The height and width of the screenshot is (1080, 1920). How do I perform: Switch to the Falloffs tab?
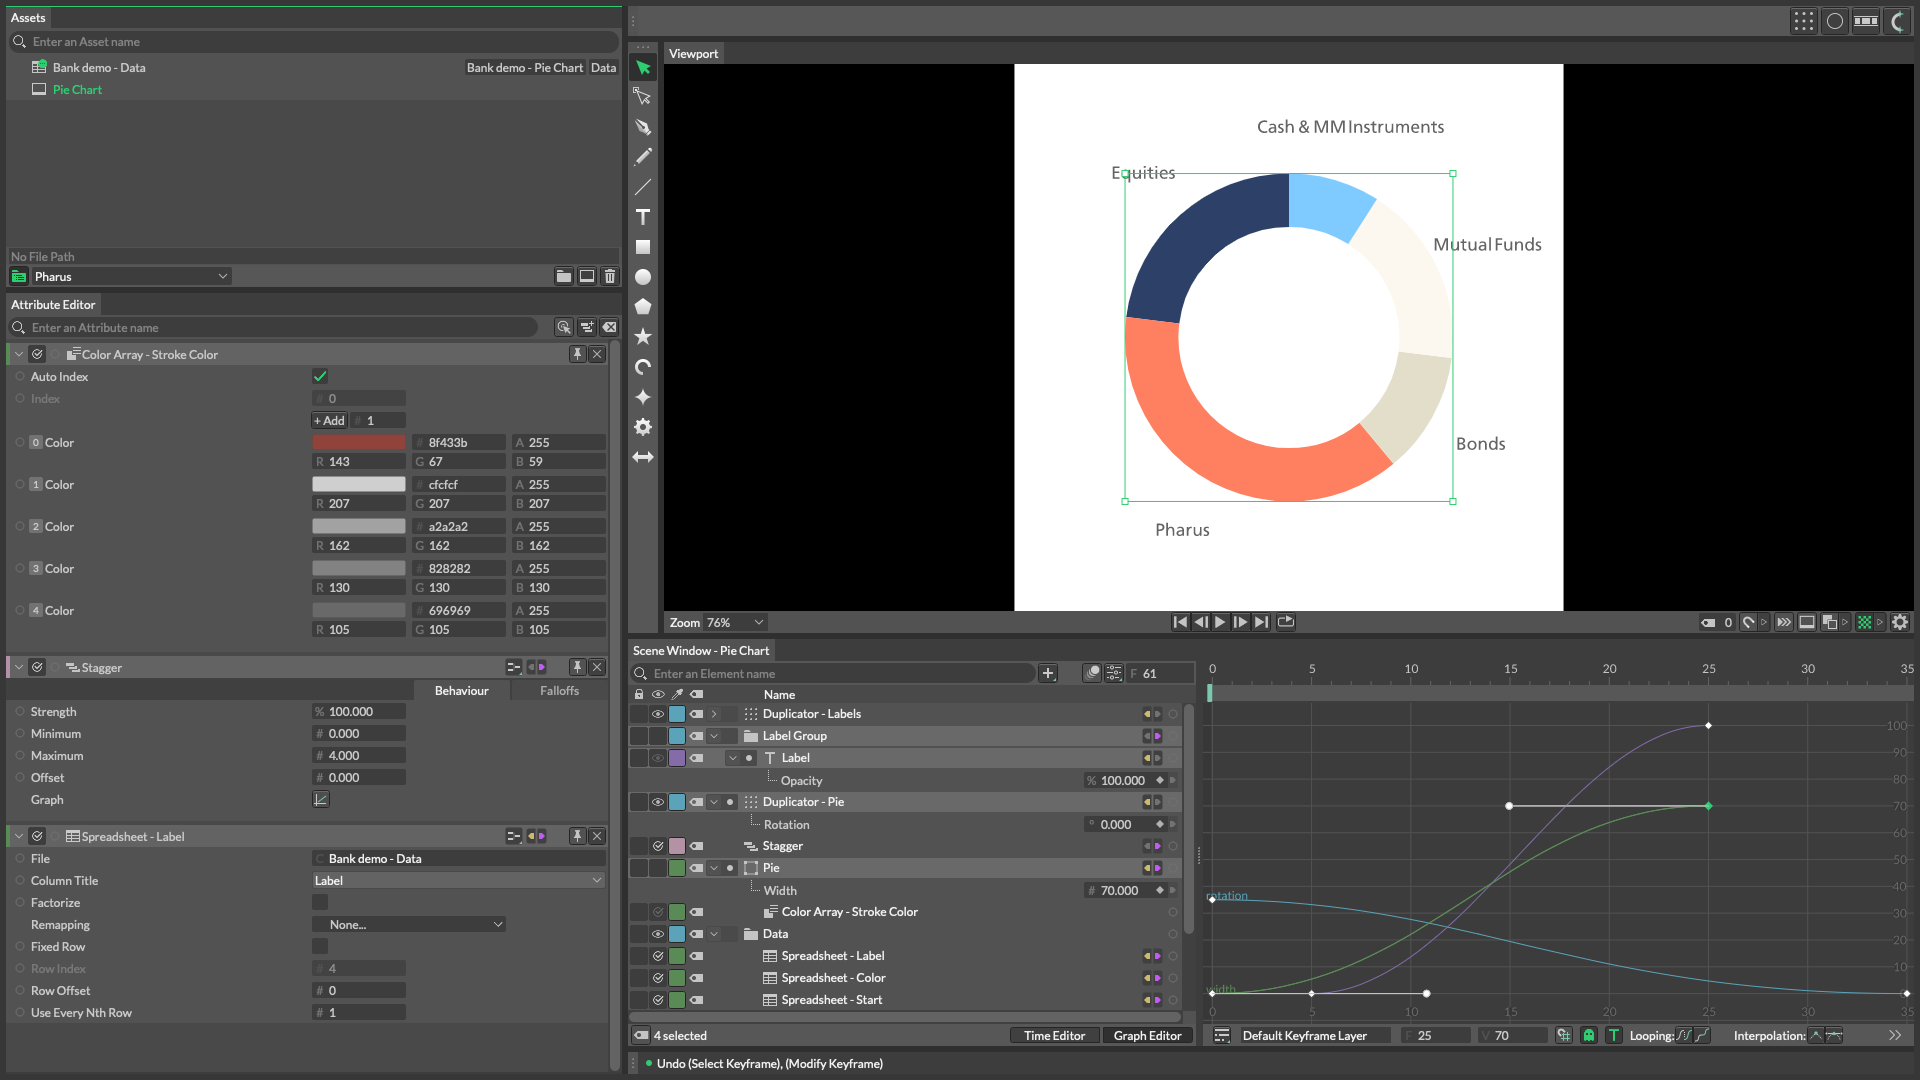pyautogui.click(x=559, y=690)
